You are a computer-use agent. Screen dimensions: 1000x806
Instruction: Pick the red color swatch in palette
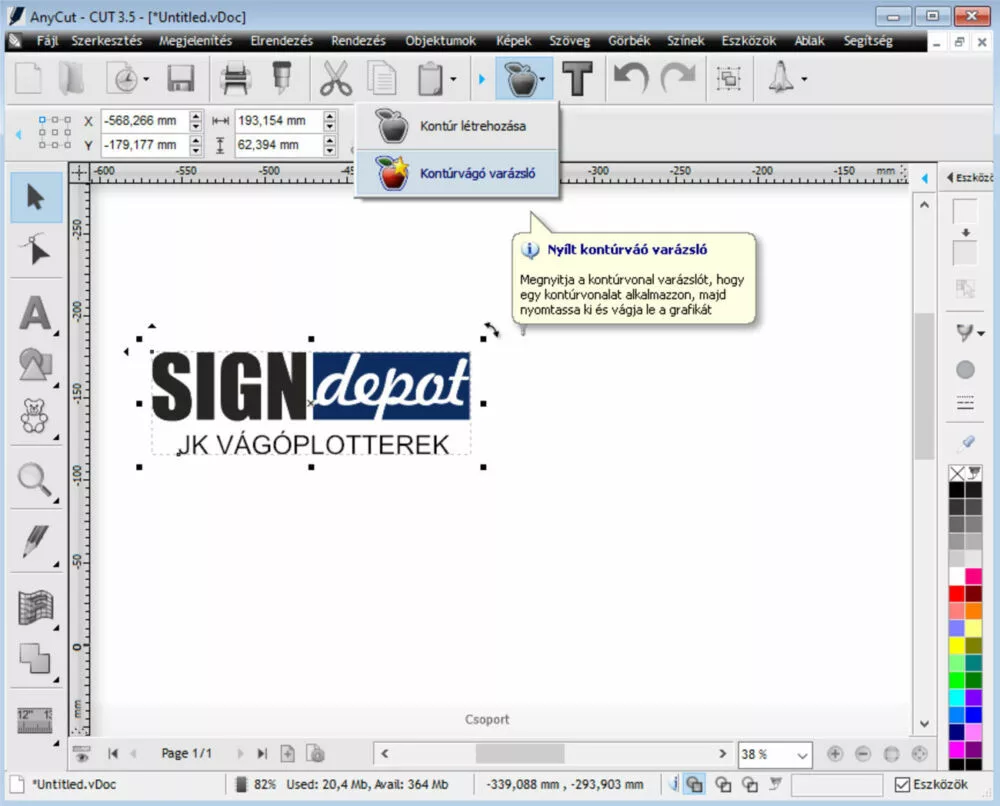click(957, 593)
